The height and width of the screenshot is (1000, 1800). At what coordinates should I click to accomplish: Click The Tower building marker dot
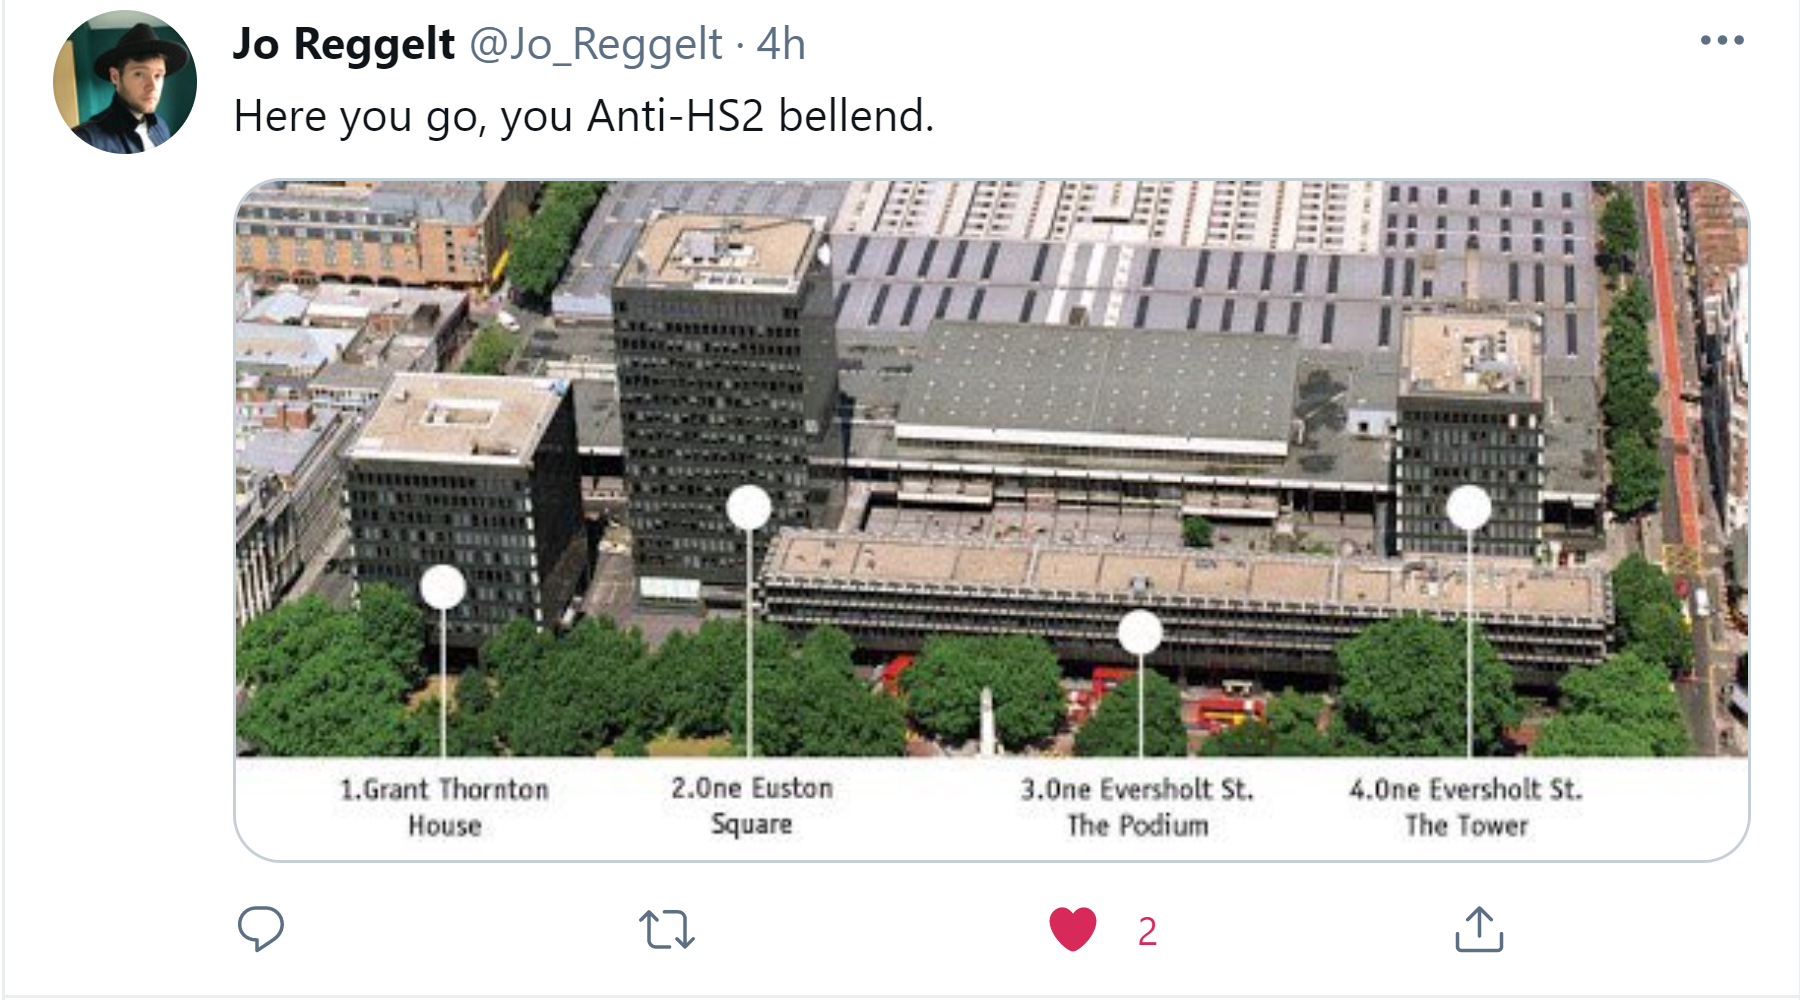click(1469, 508)
